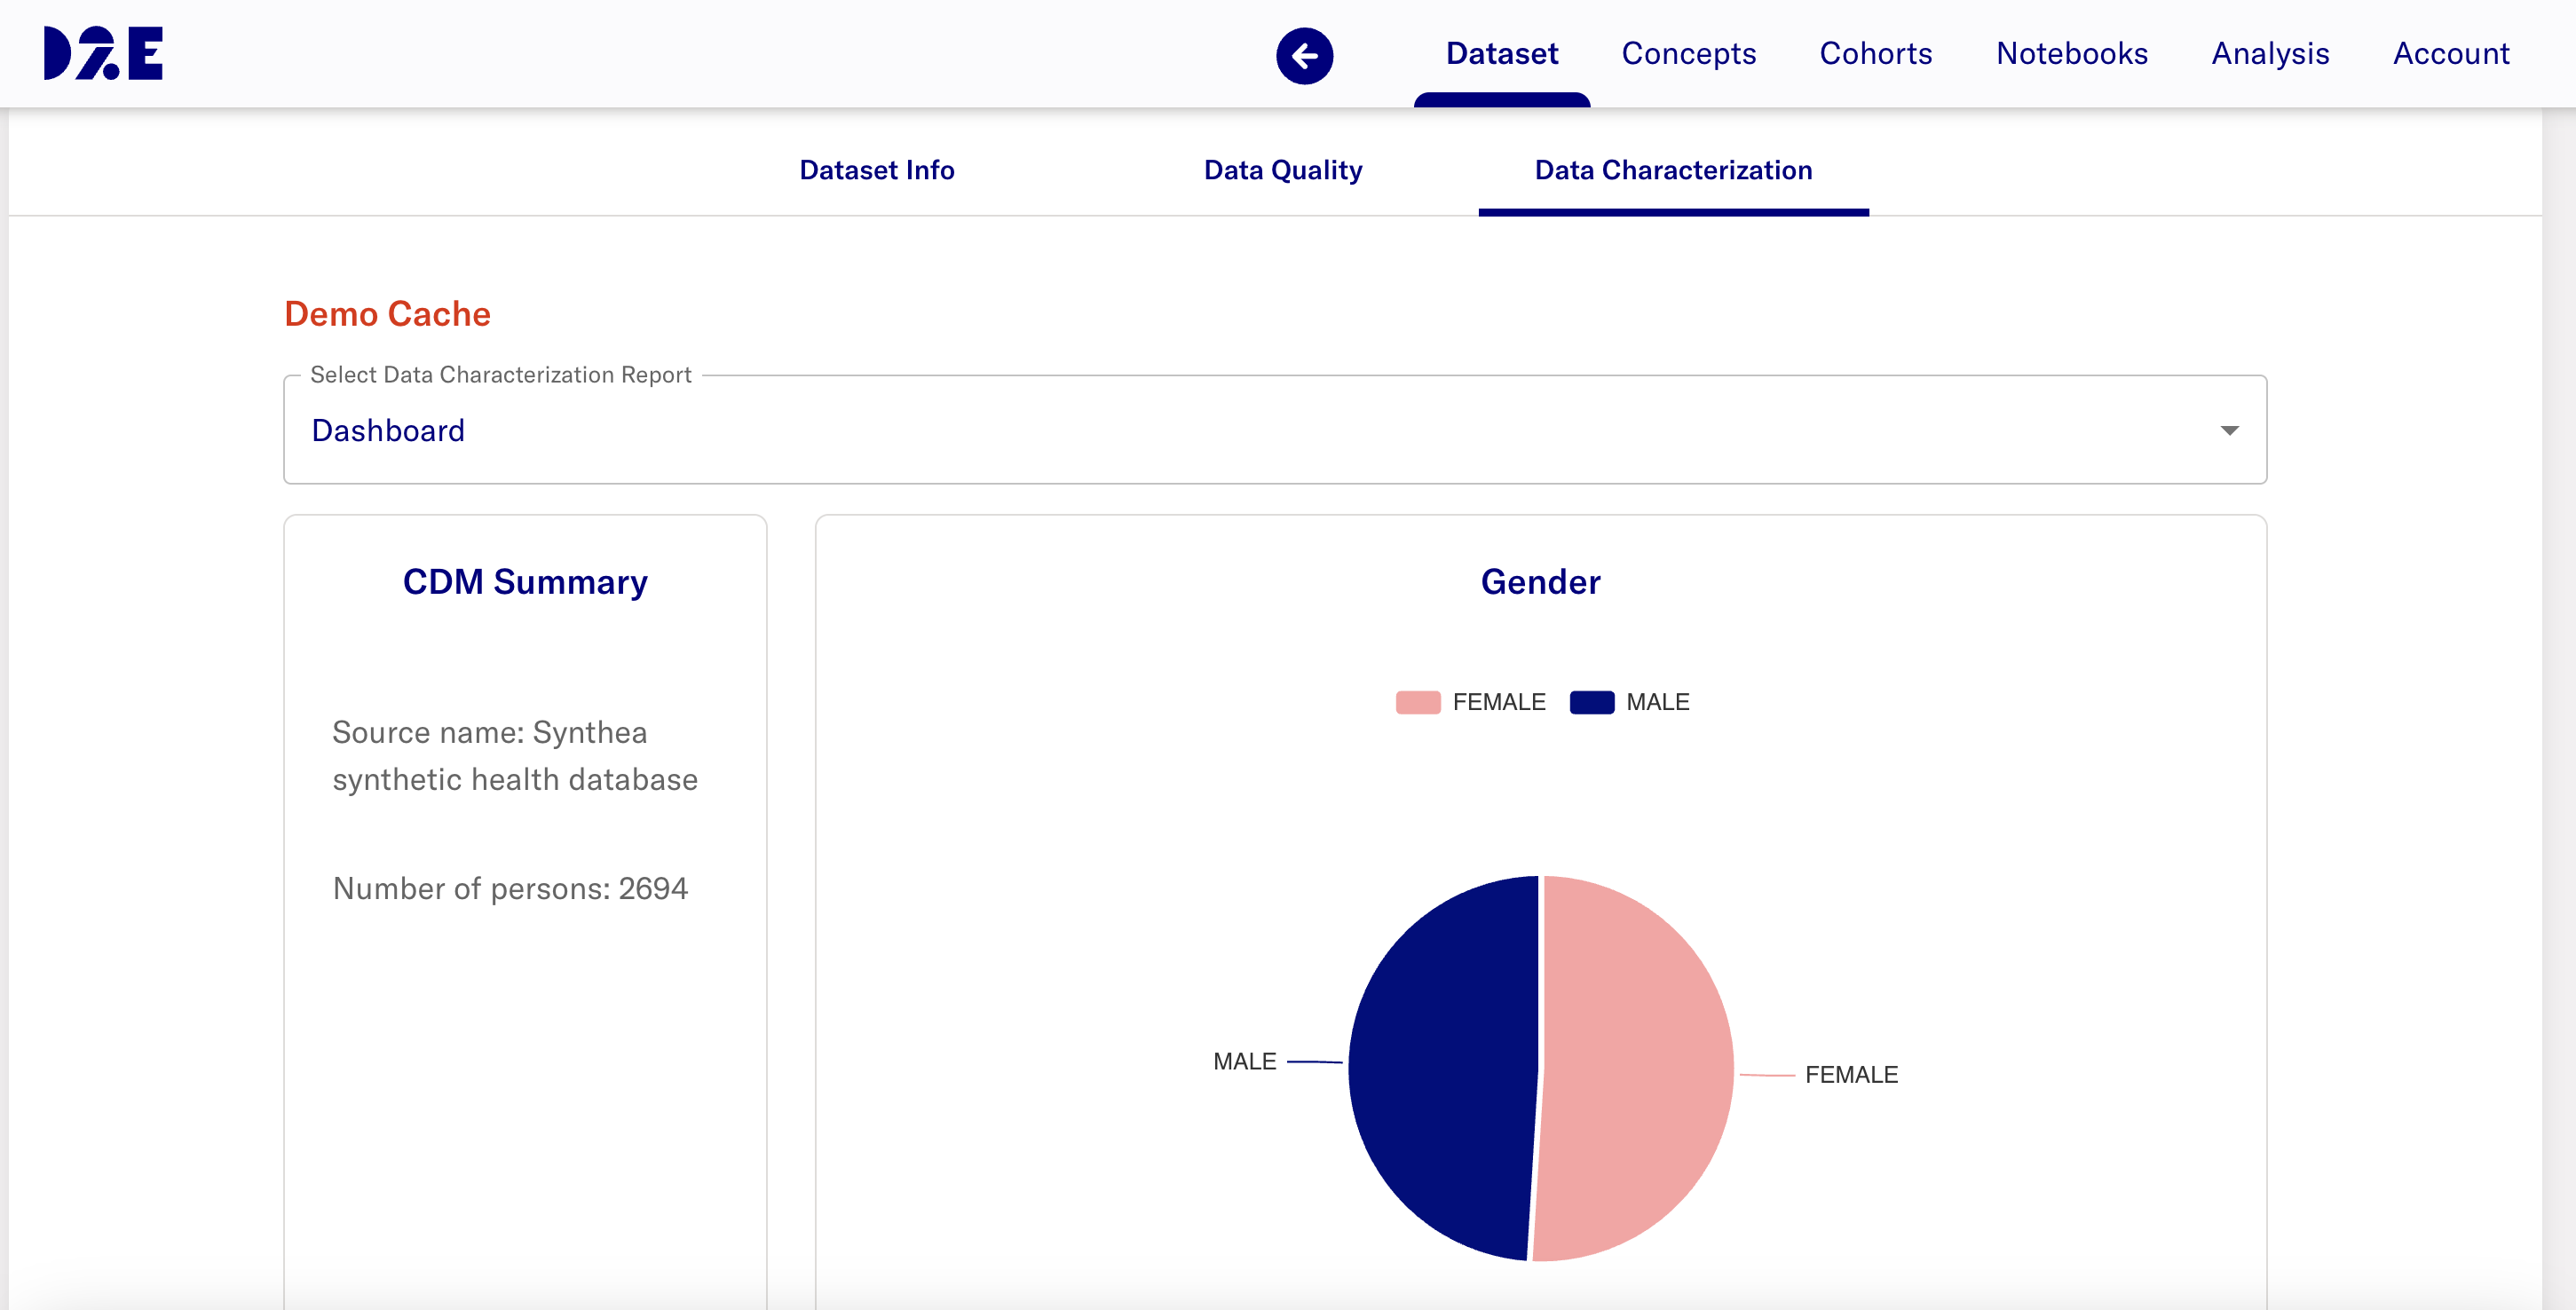
Task: Open the Account menu
Action: point(2450,54)
